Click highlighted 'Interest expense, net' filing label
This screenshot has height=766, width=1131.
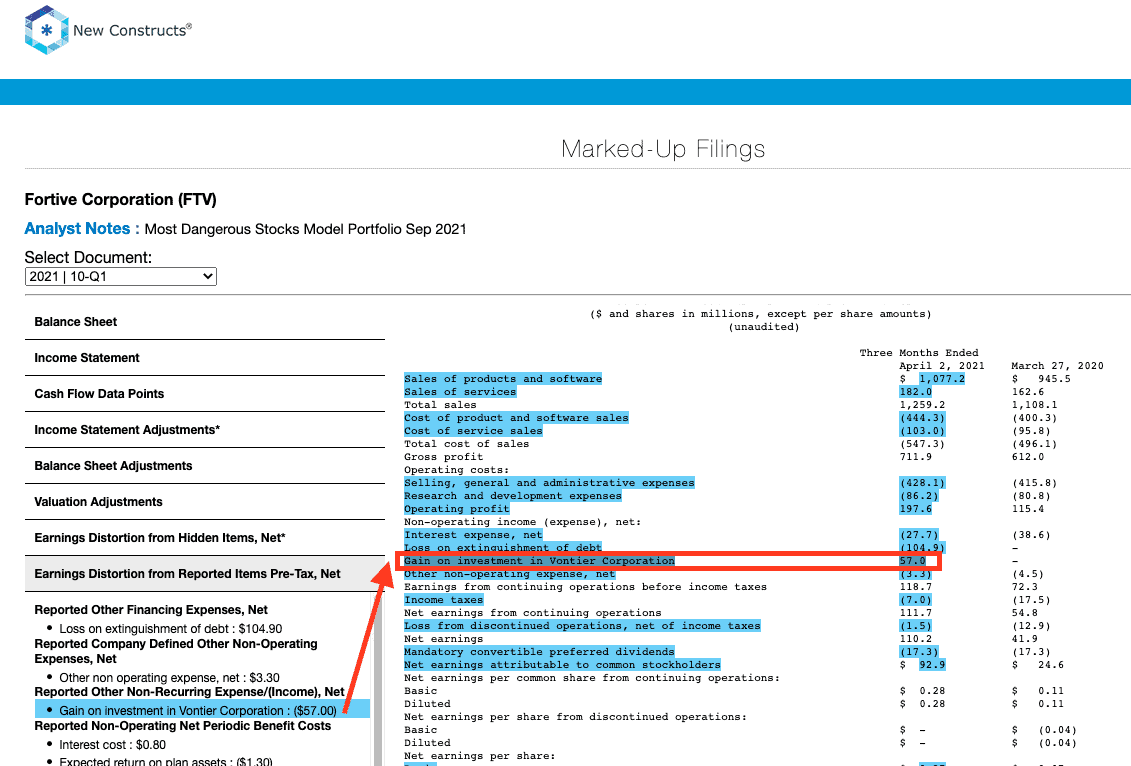click(x=473, y=534)
